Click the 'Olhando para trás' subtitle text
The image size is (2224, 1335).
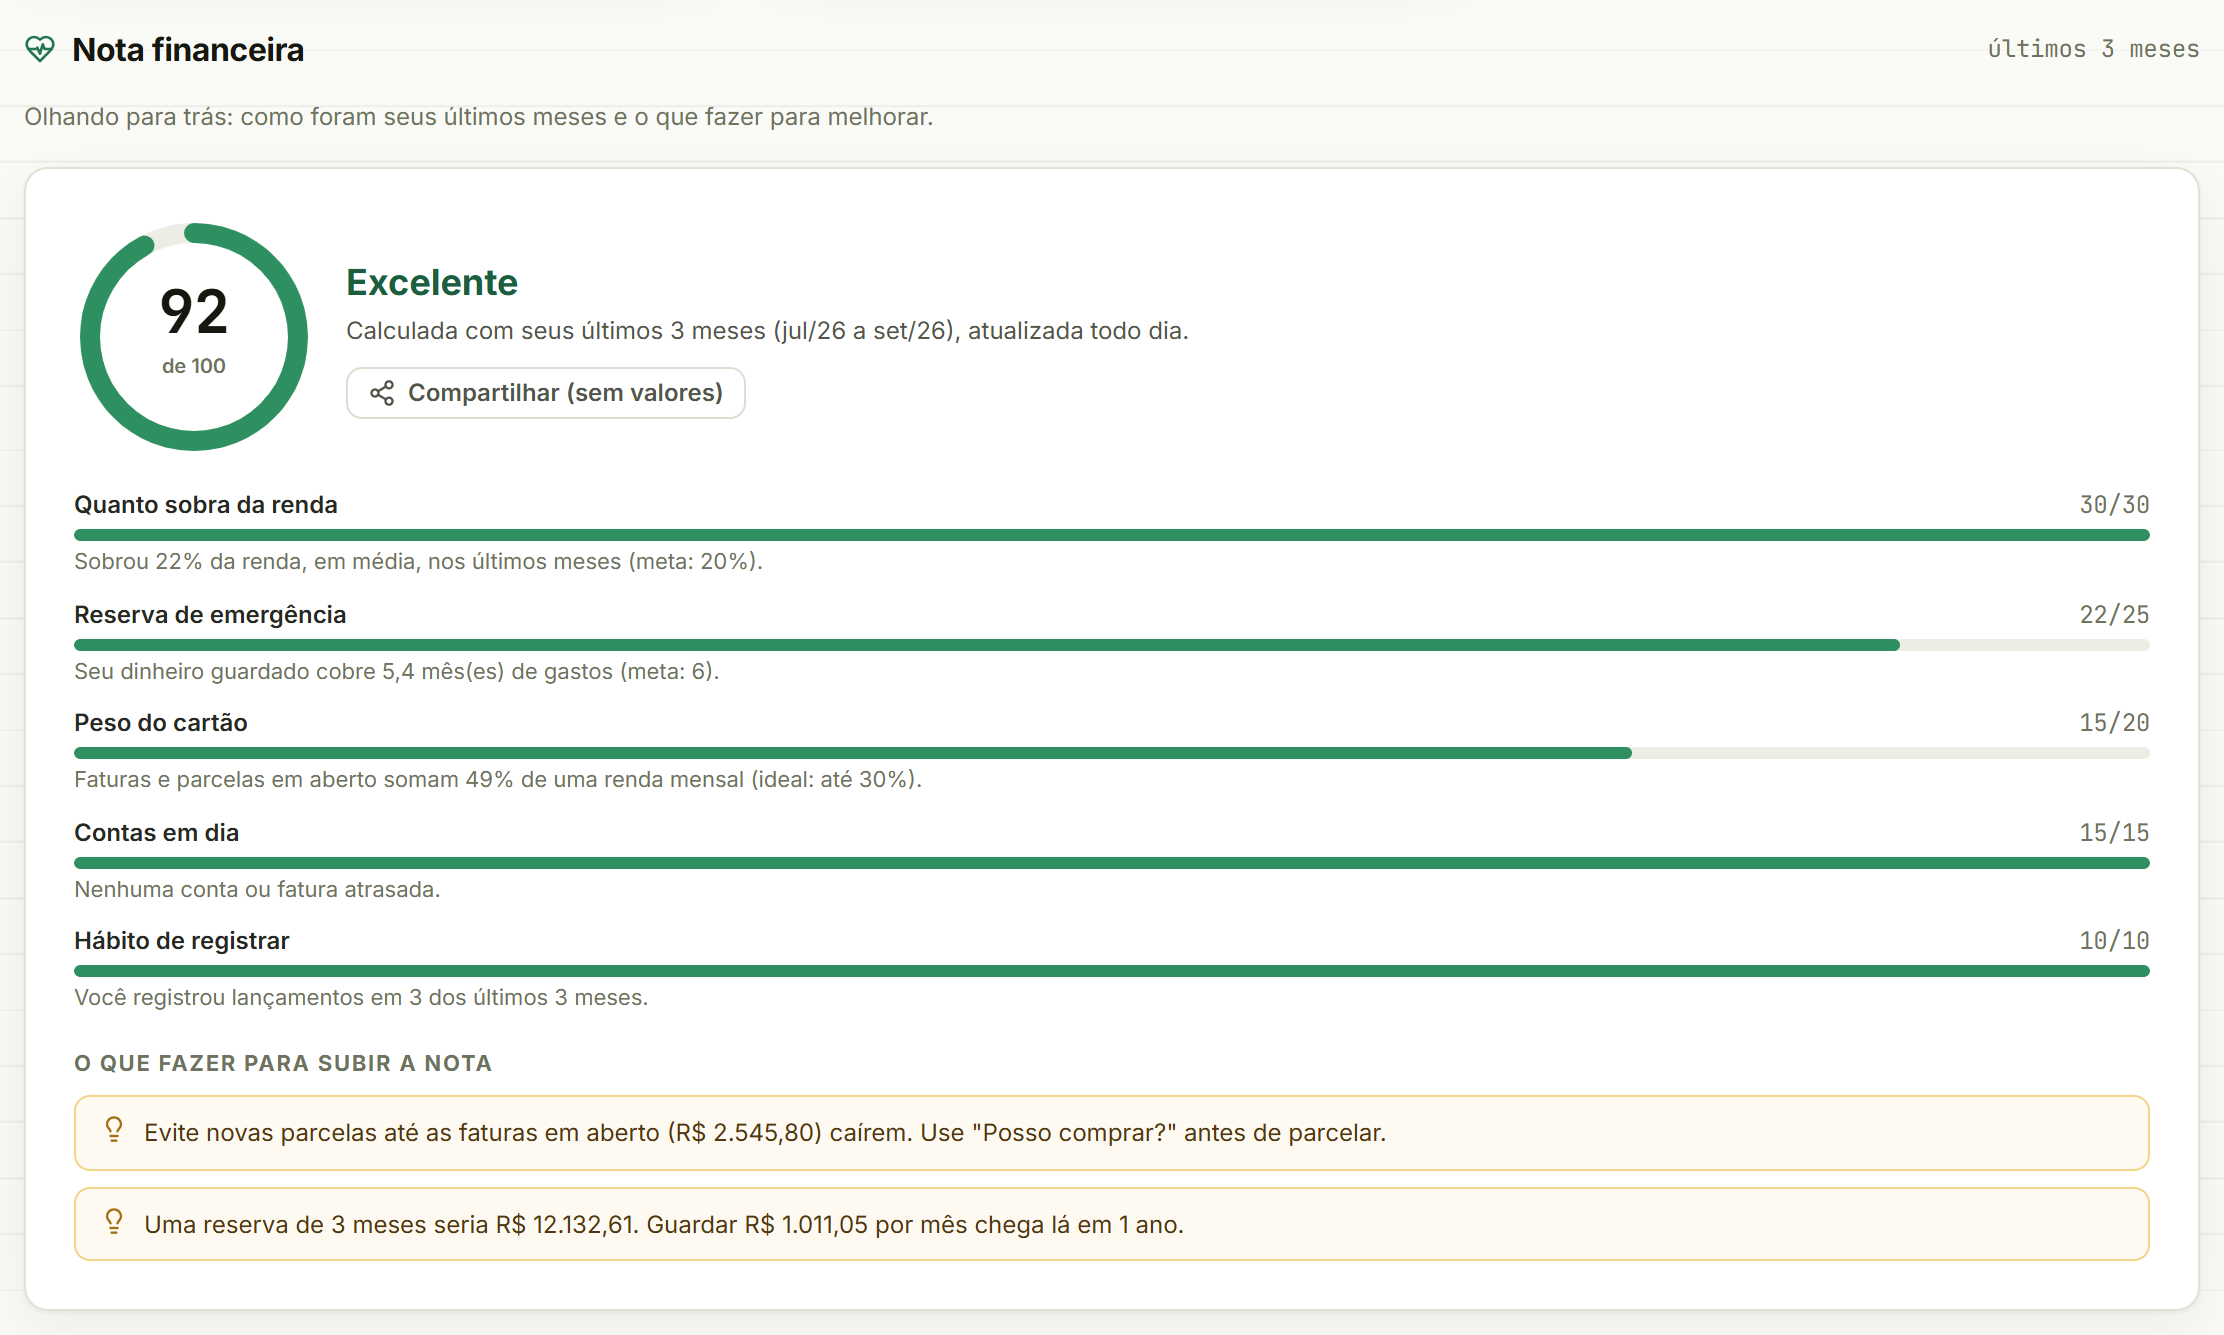pos(479,117)
